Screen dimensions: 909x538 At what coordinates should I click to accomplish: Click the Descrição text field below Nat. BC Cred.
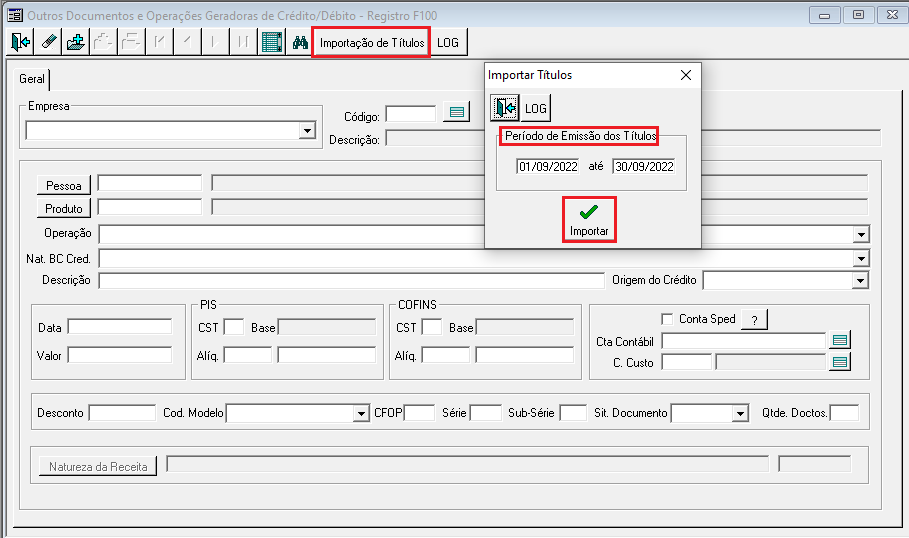[351, 281]
